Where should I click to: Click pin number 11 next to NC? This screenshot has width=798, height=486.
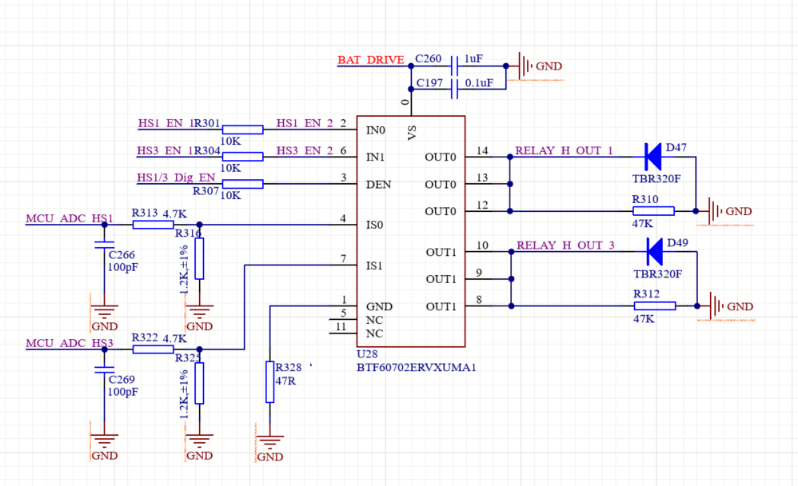341,327
